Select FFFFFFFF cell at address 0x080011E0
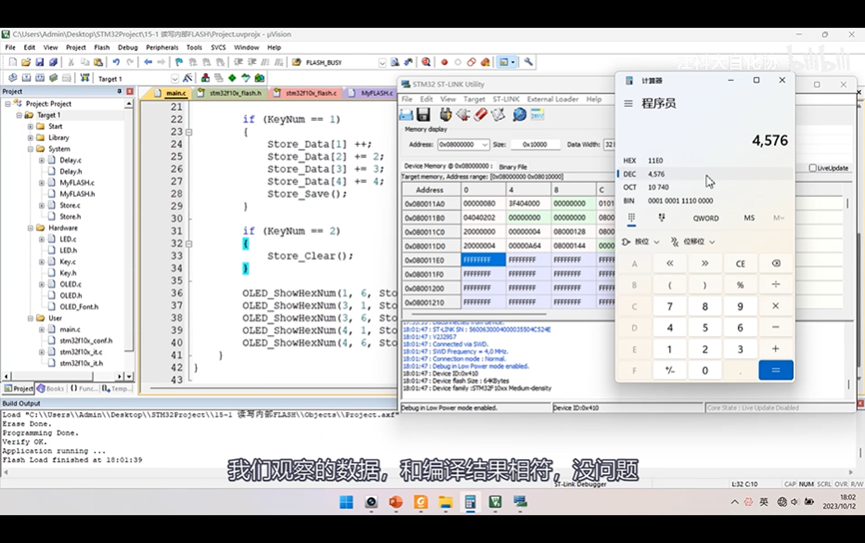The image size is (865, 543). tap(483, 260)
